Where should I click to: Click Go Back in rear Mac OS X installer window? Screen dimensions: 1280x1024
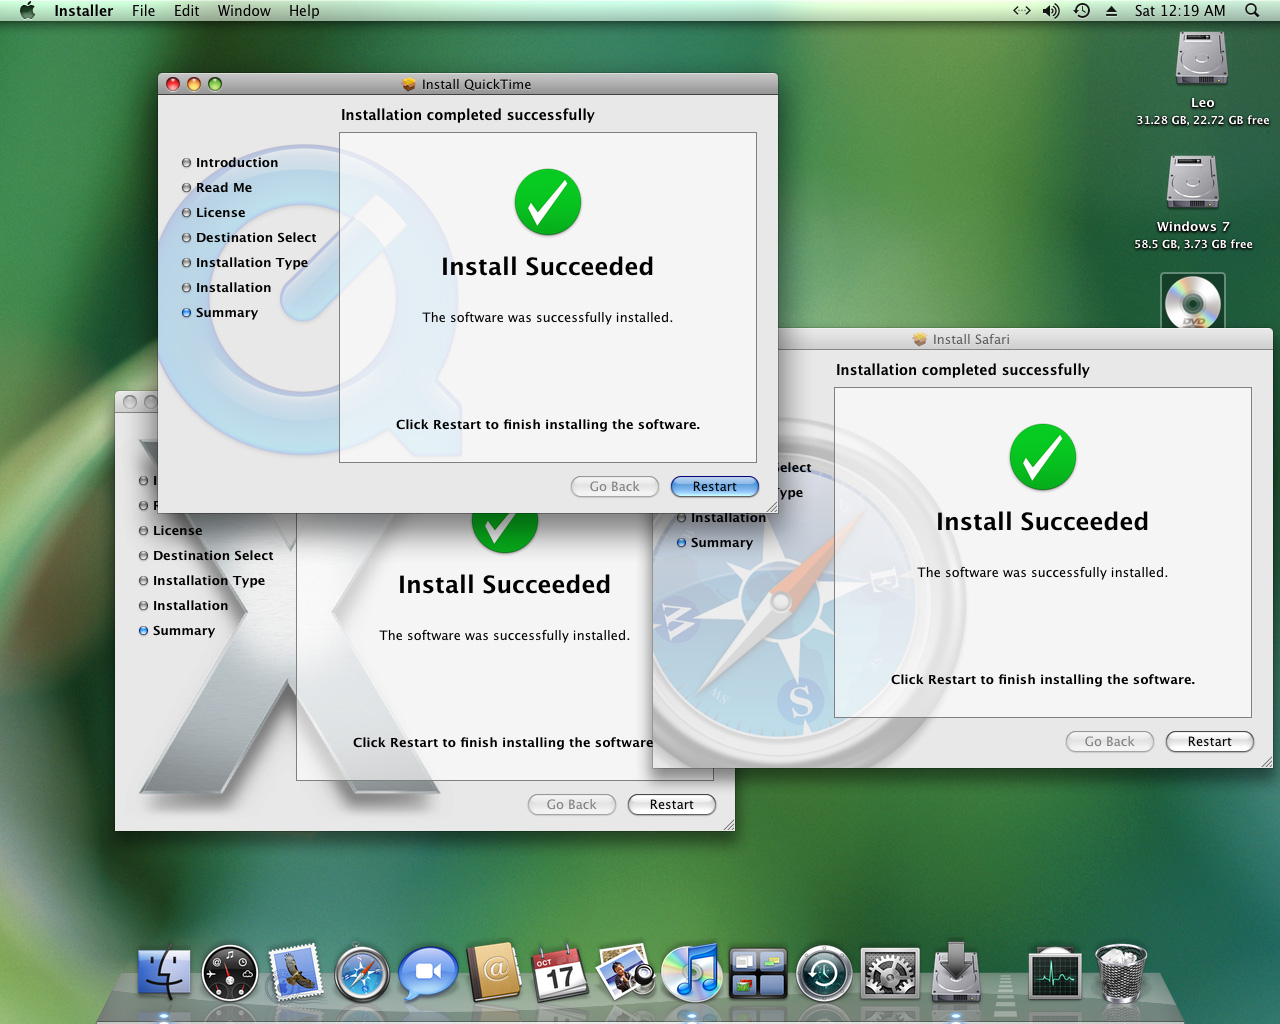[571, 804]
